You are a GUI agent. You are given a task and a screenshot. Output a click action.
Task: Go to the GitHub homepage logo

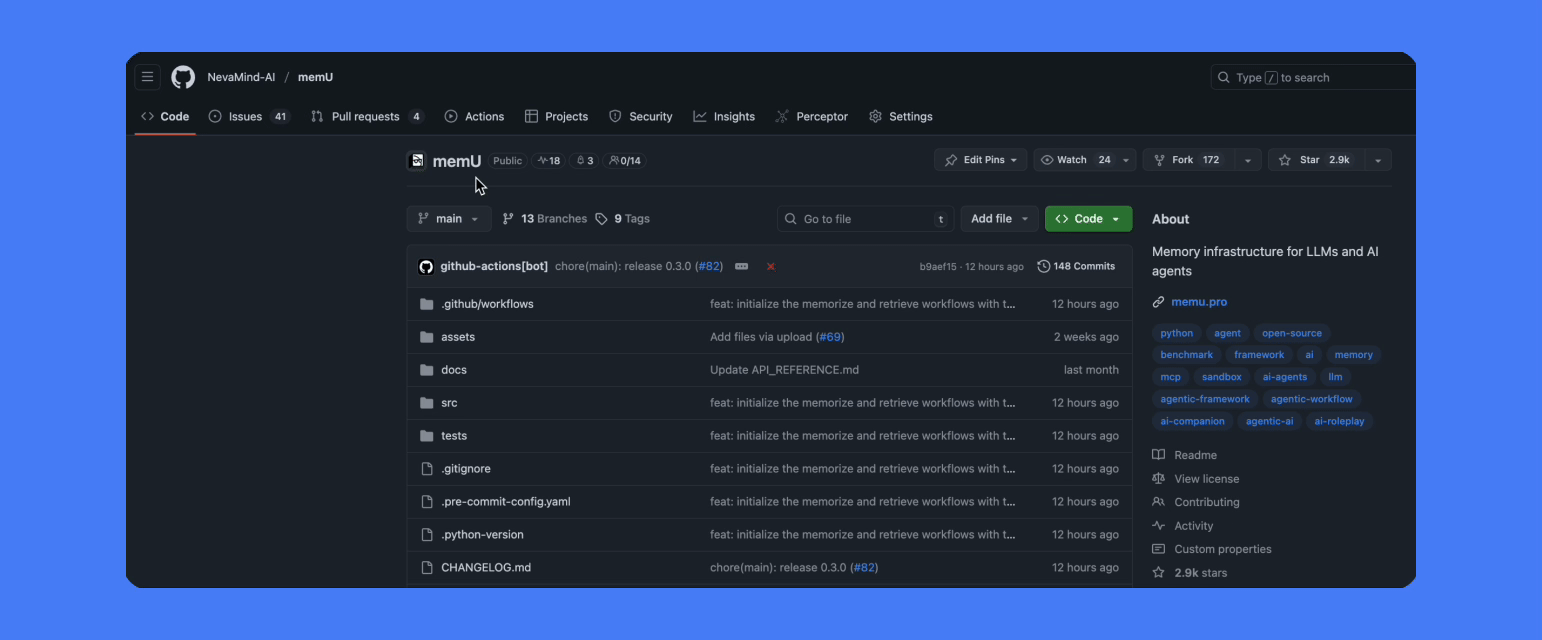coord(183,77)
